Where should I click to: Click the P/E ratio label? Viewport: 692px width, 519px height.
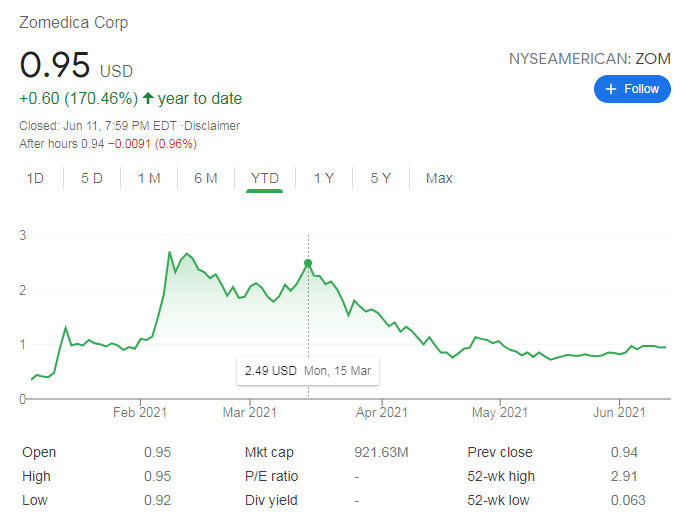(x=271, y=476)
